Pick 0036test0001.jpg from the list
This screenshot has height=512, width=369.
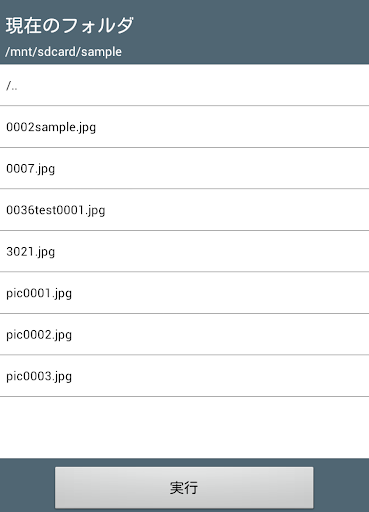click(184, 210)
